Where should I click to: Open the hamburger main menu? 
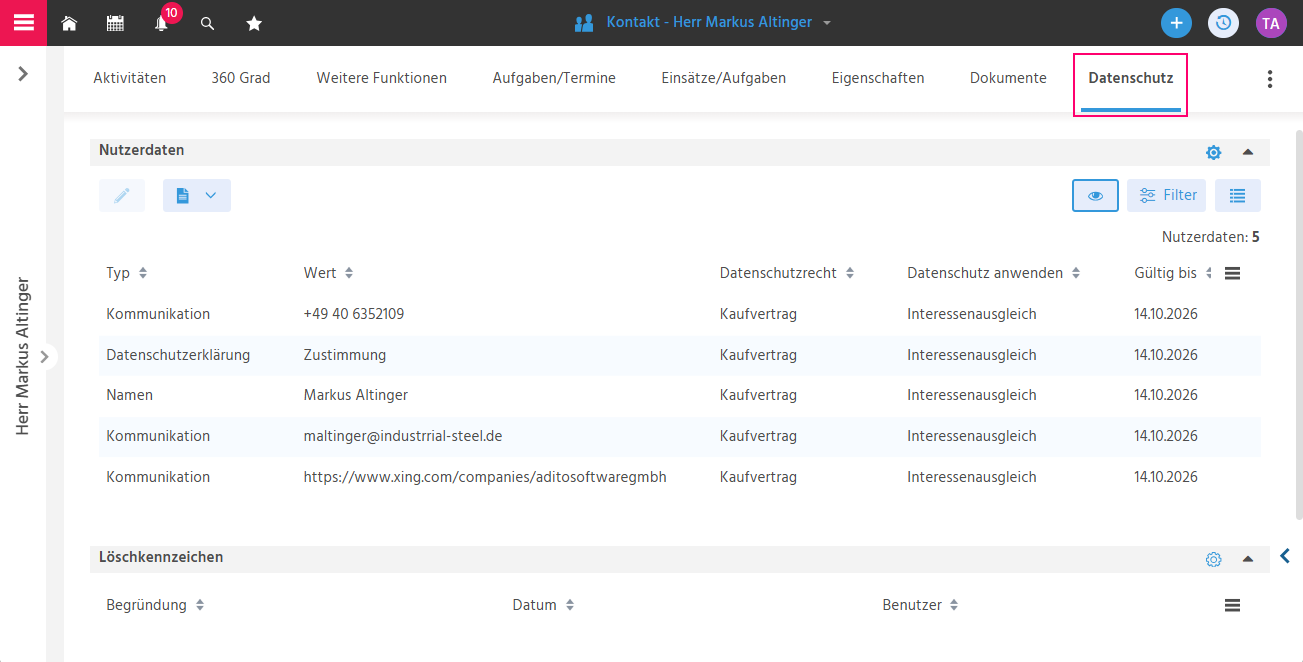23,22
